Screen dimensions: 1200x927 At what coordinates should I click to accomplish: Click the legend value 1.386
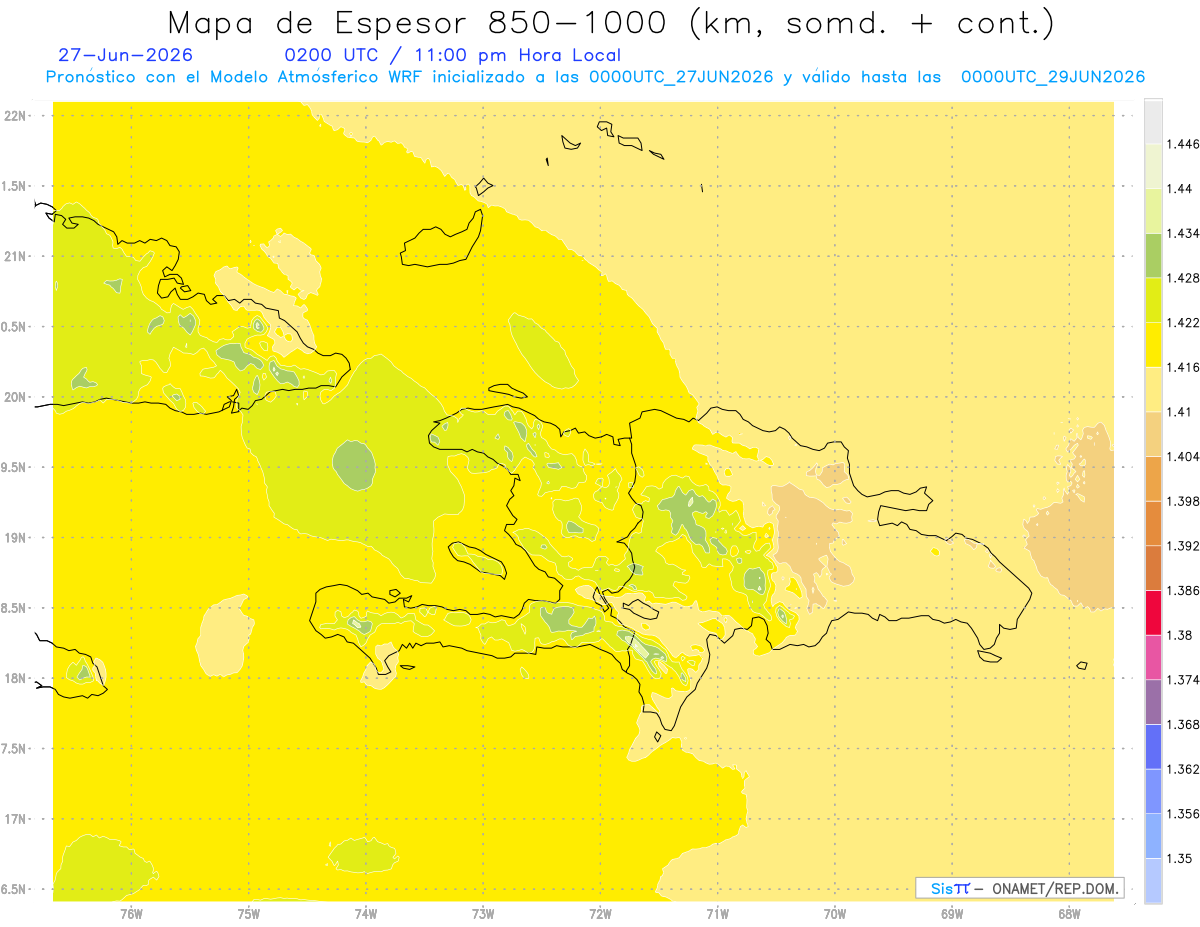pos(1183,591)
